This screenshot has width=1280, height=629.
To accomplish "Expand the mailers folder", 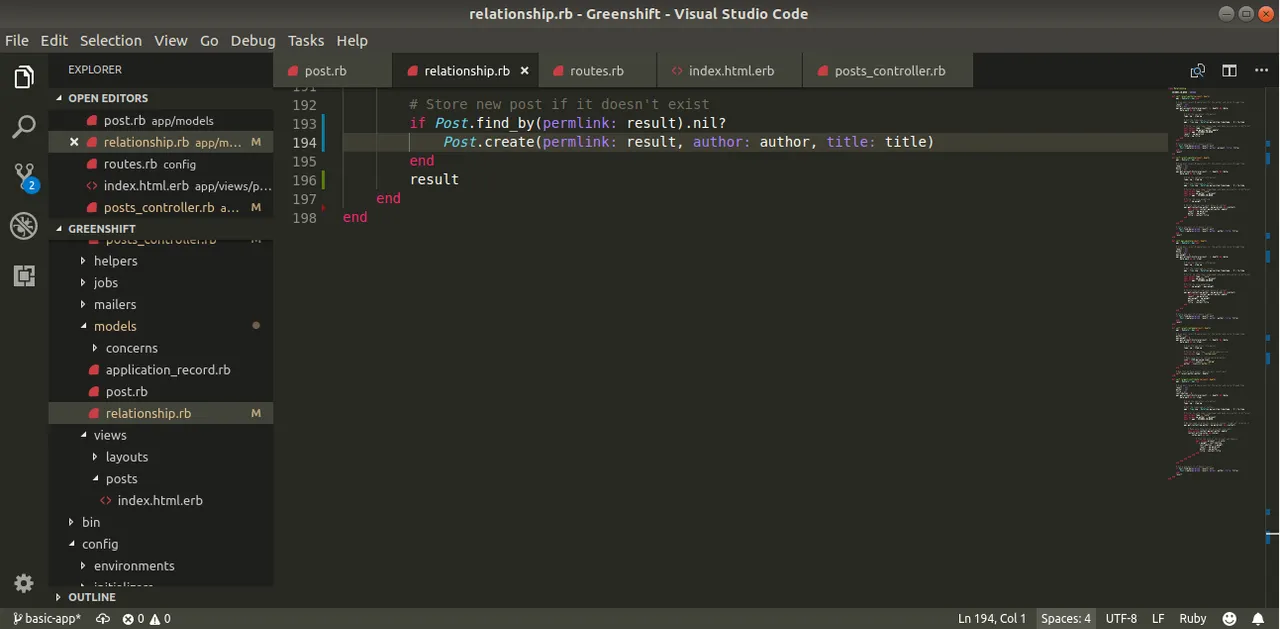I will (x=84, y=305).
